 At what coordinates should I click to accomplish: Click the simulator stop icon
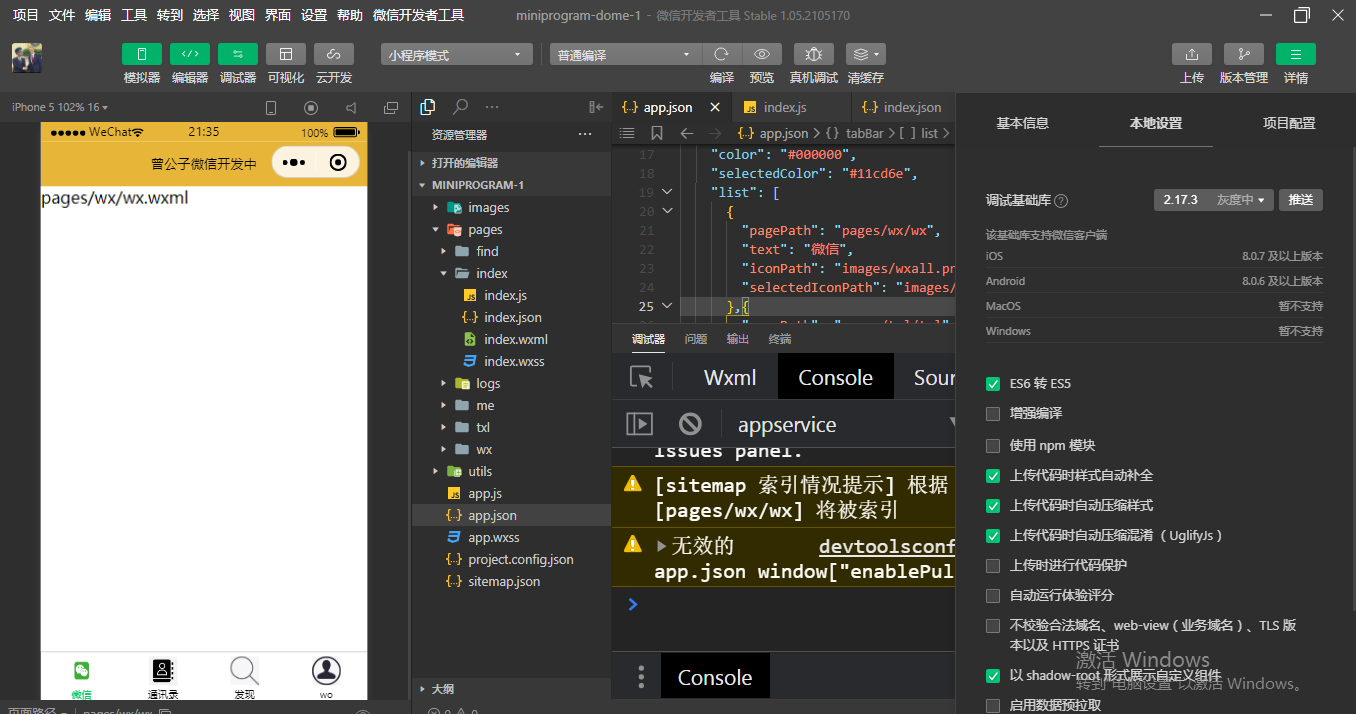click(311, 107)
